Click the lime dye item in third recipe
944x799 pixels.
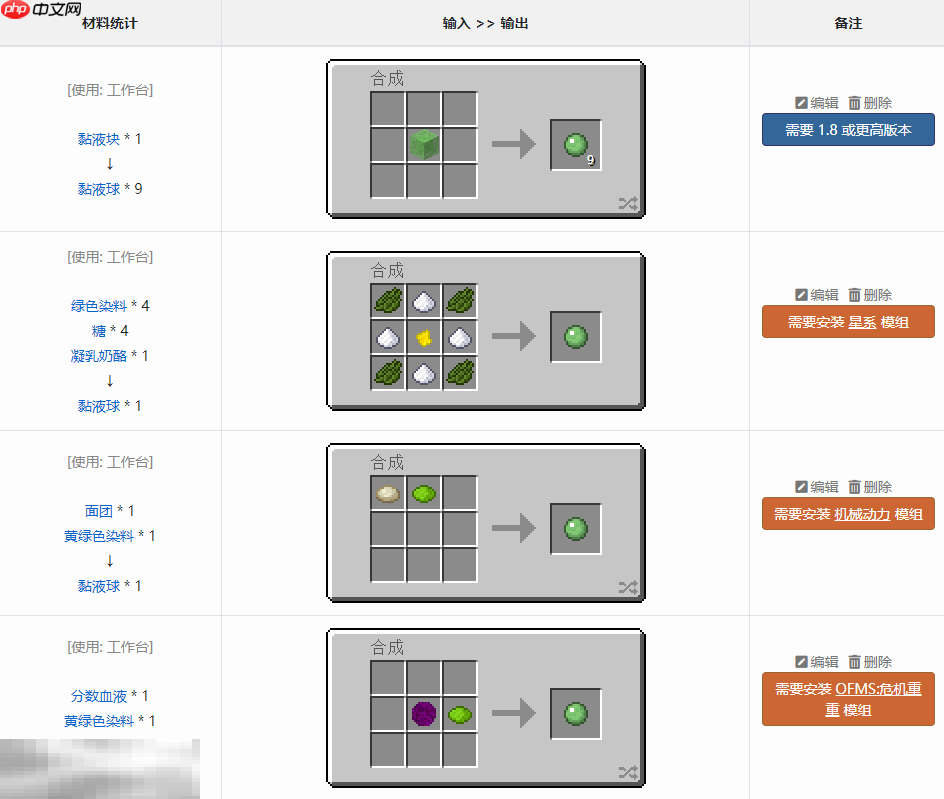424,494
